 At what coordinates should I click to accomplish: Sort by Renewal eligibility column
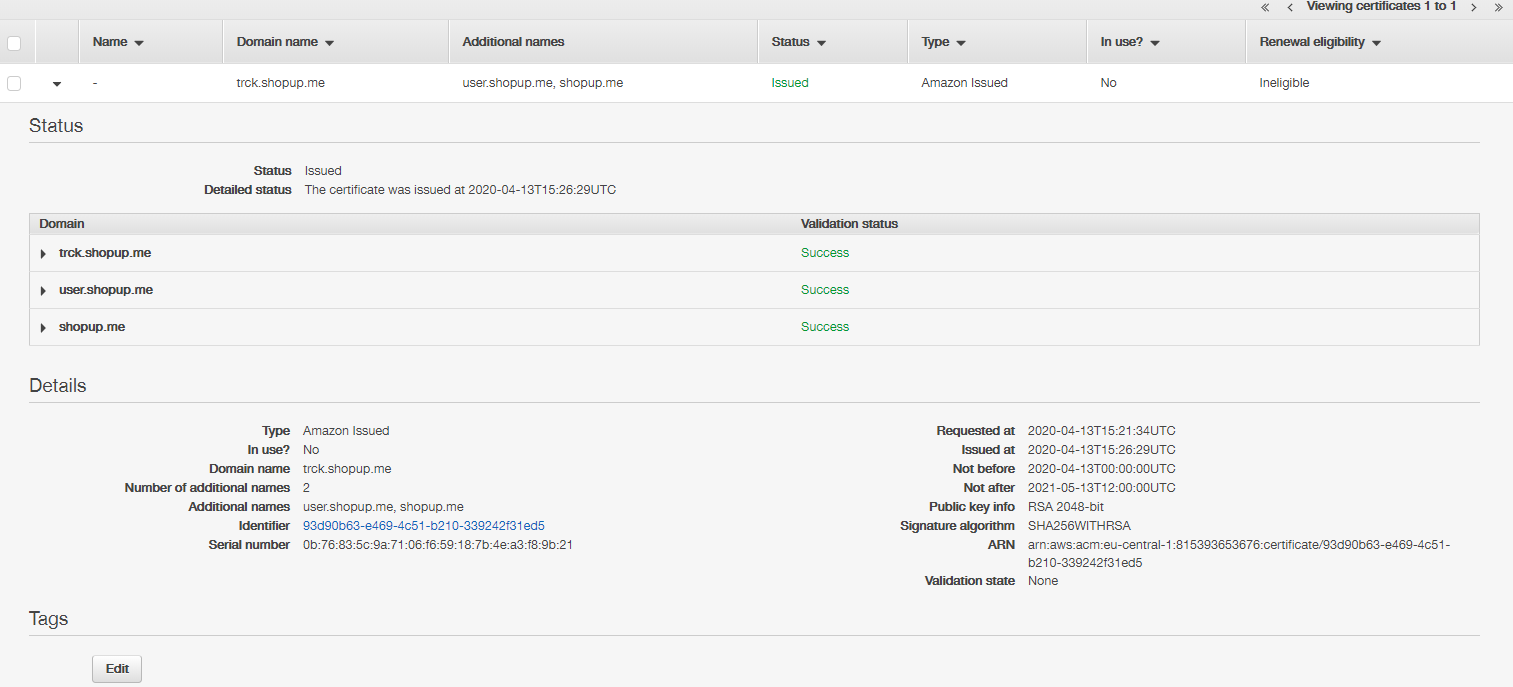click(x=1319, y=42)
